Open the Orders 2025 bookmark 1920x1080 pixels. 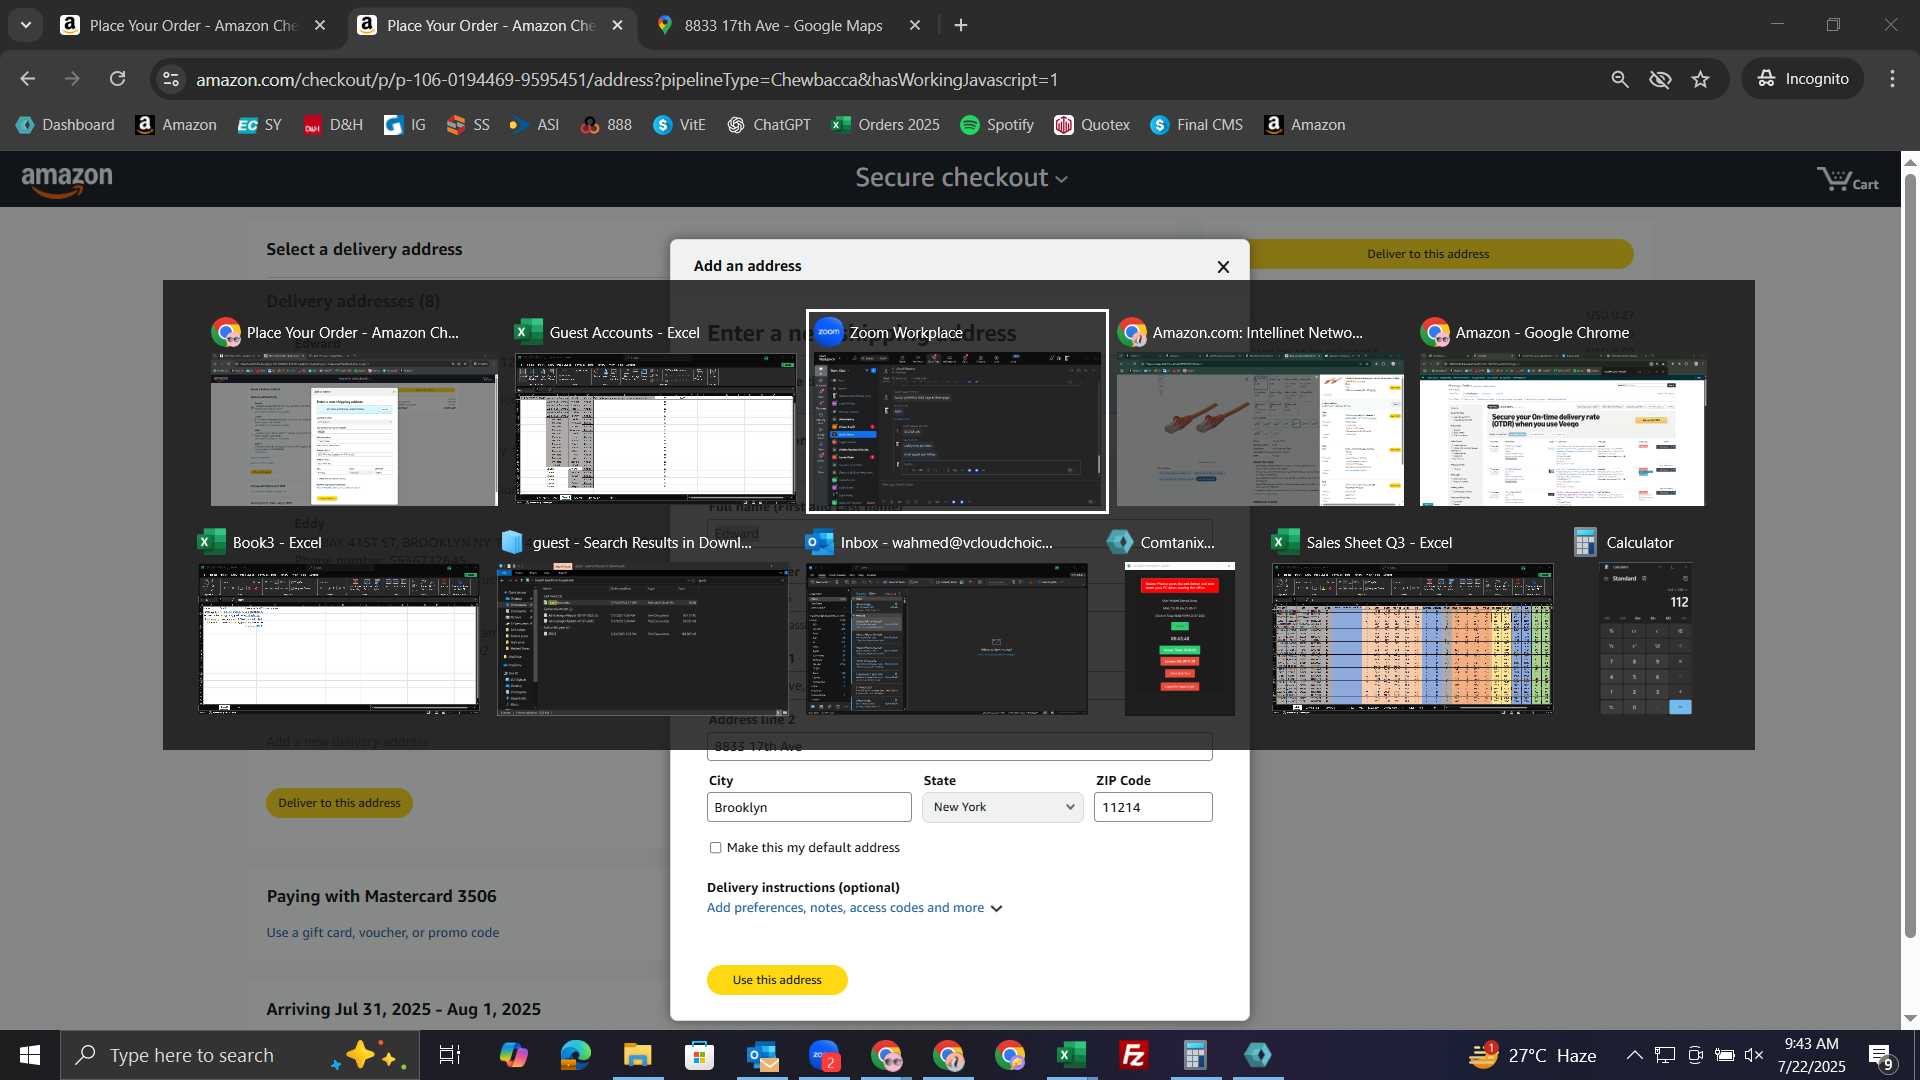pyautogui.click(x=886, y=125)
